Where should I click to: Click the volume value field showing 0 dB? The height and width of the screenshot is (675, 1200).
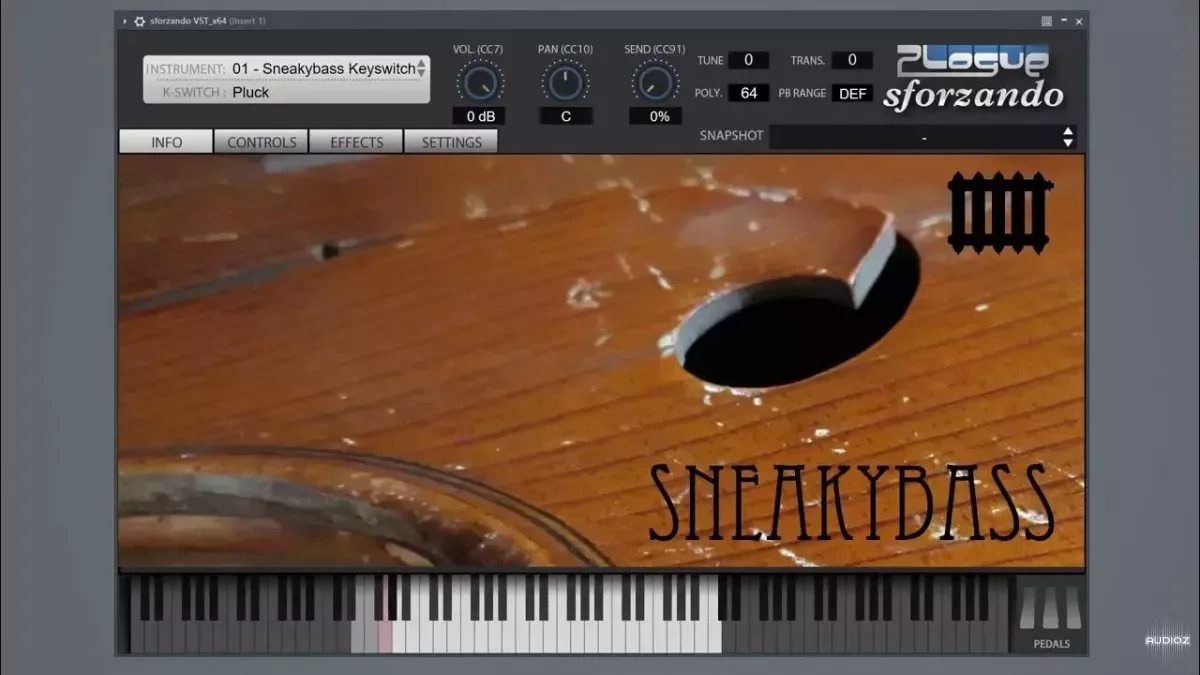click(x=480, y=116)
